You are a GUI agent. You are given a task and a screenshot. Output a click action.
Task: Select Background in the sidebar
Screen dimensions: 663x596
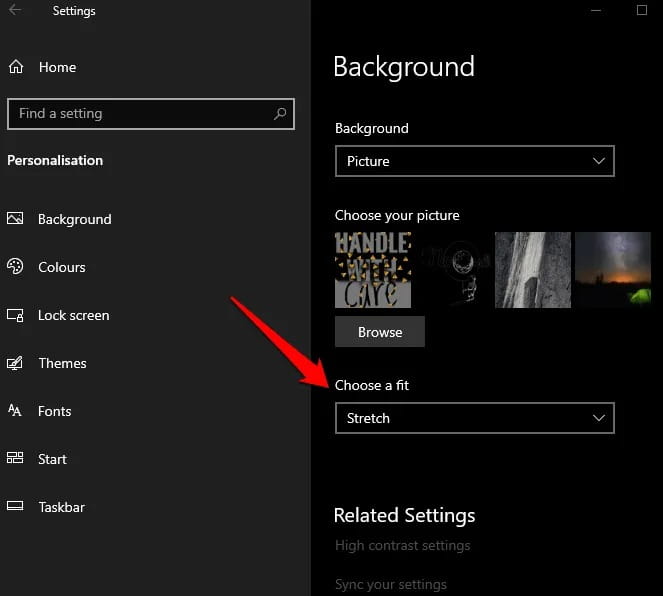[x=75, y=219]
